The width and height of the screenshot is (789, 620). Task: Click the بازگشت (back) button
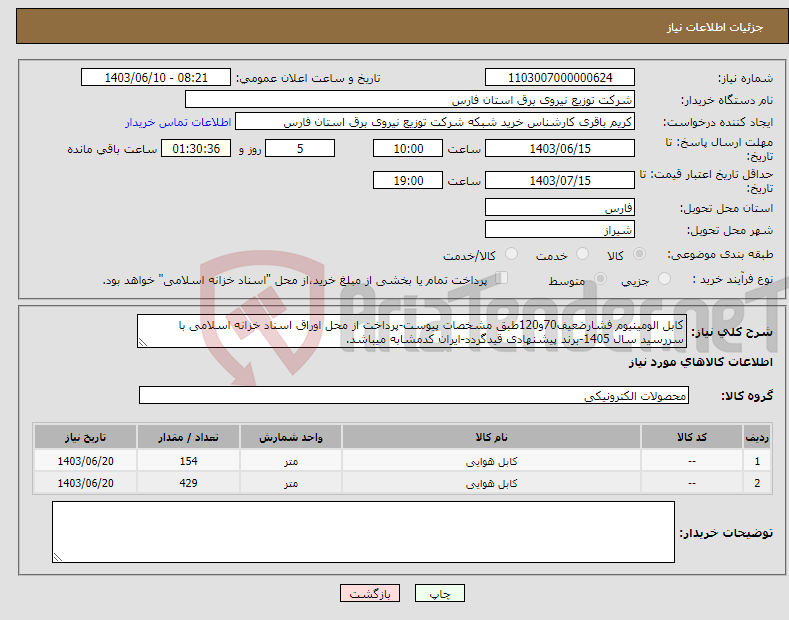coord(370,593)
